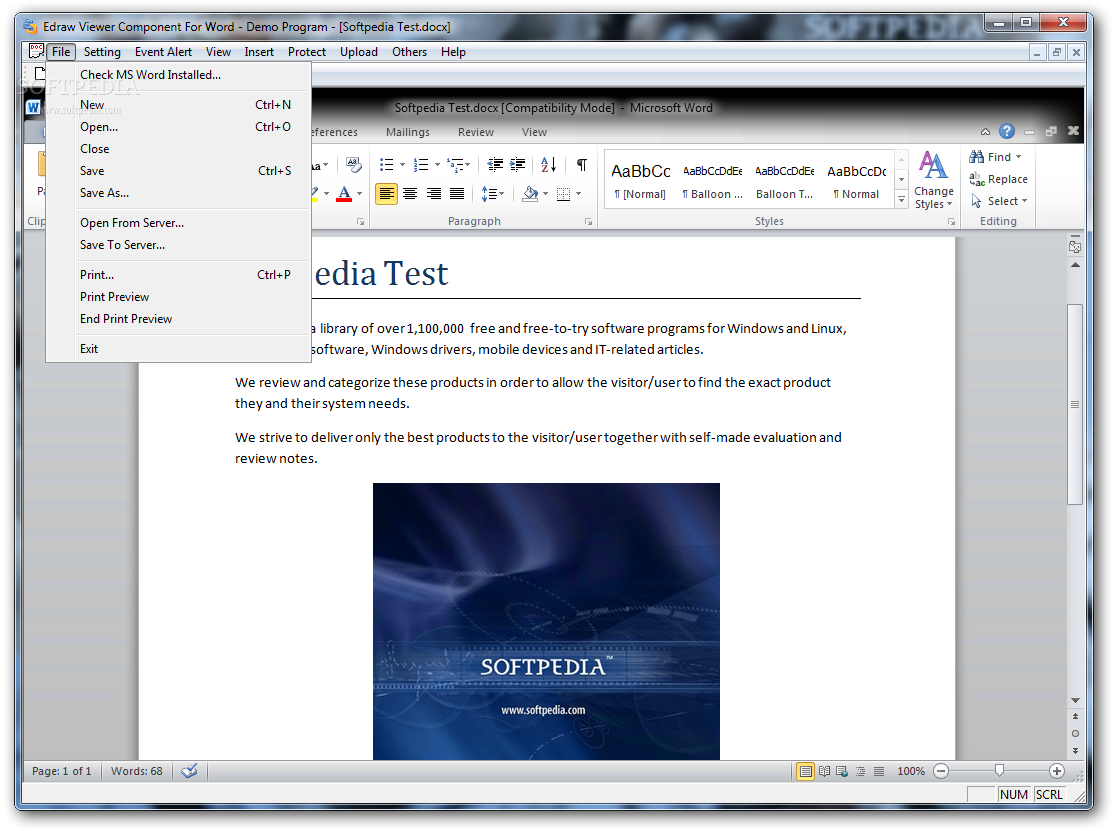The width and height of the screenshot is (1114, 831).
Task: Click Words: 68 in status bar
Action: click(x=136, y=771)
